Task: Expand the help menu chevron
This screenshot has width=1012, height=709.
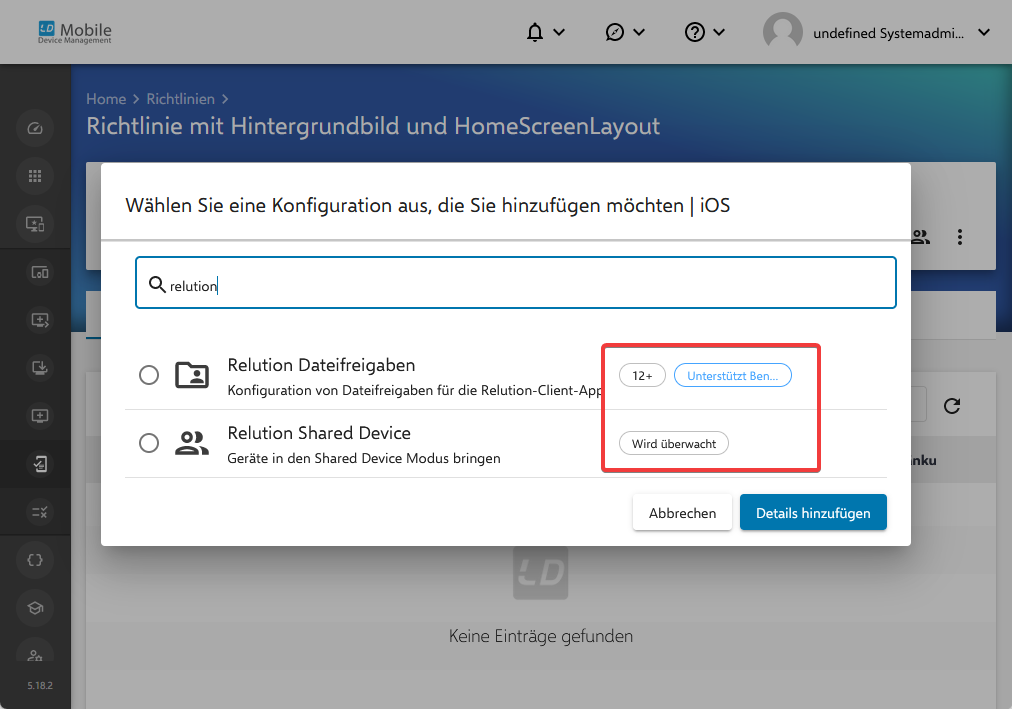Action: point(719,32)
